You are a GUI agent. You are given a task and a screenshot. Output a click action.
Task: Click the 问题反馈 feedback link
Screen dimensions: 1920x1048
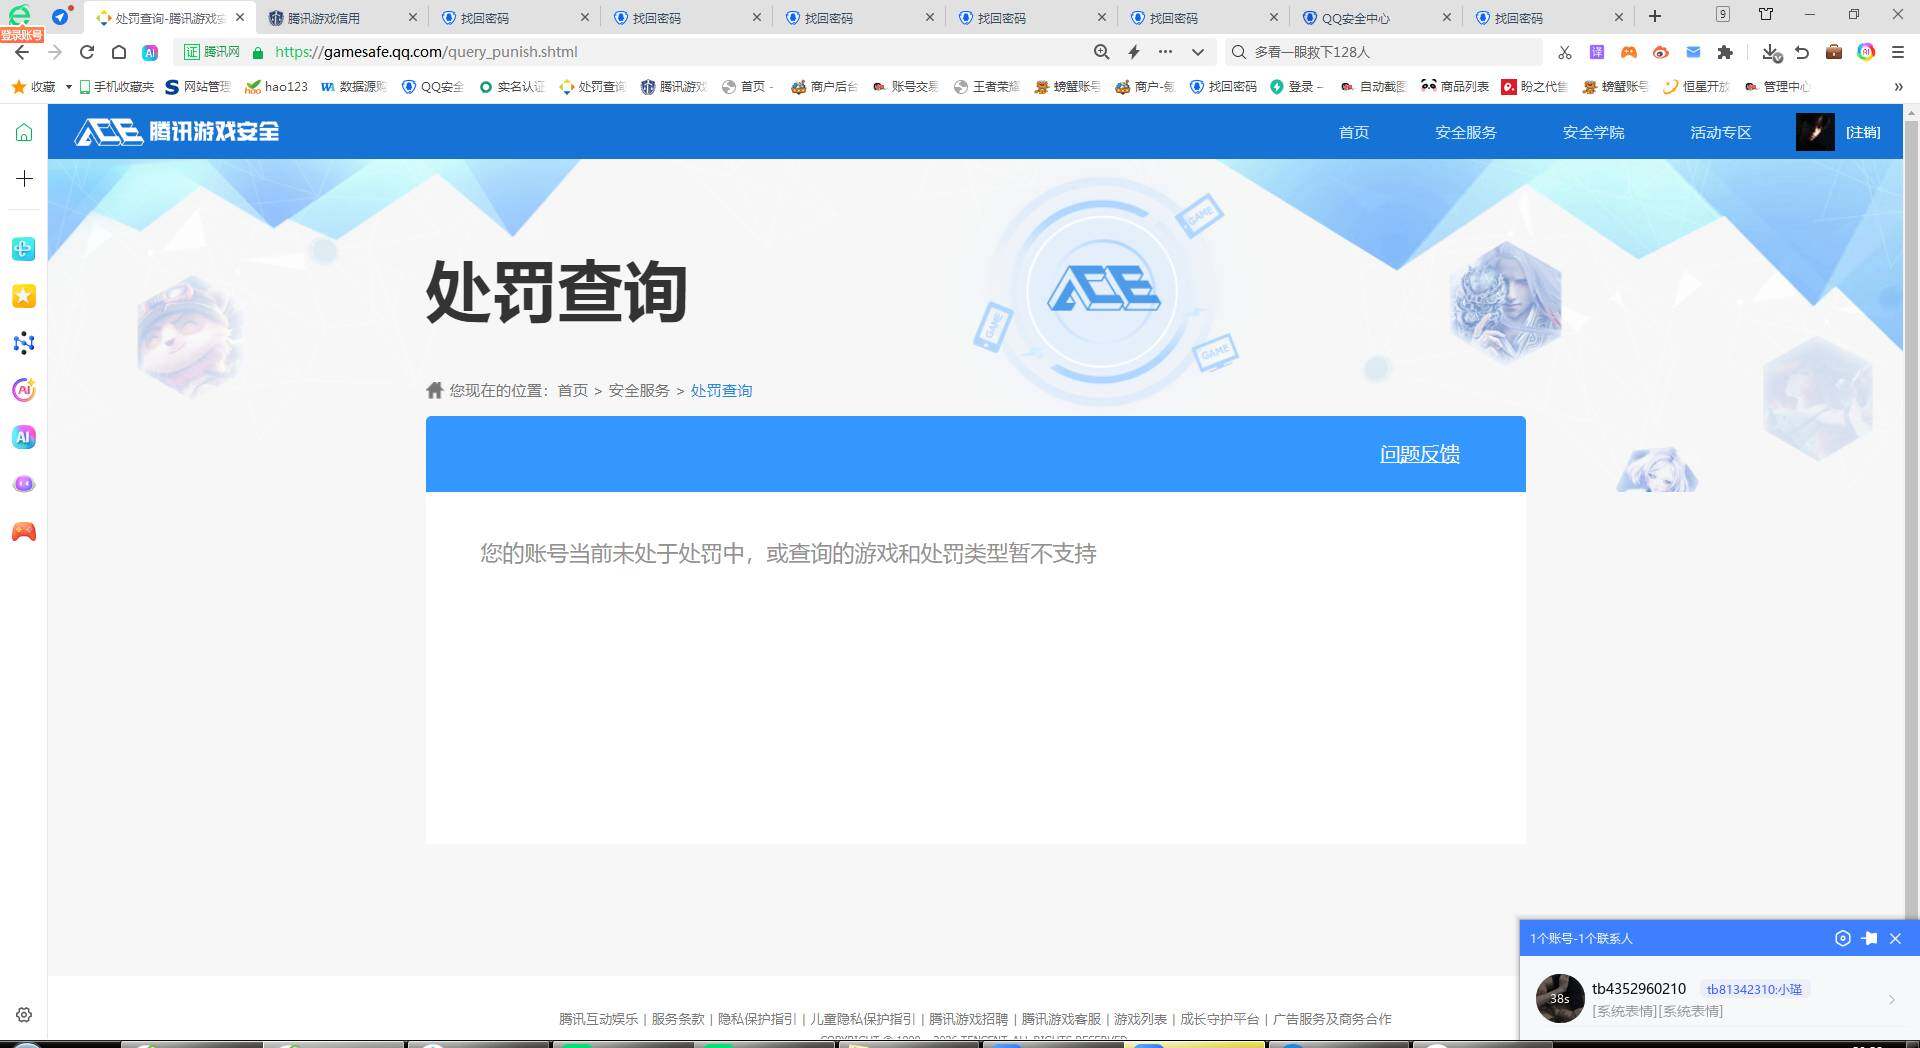click(1419, 454)
